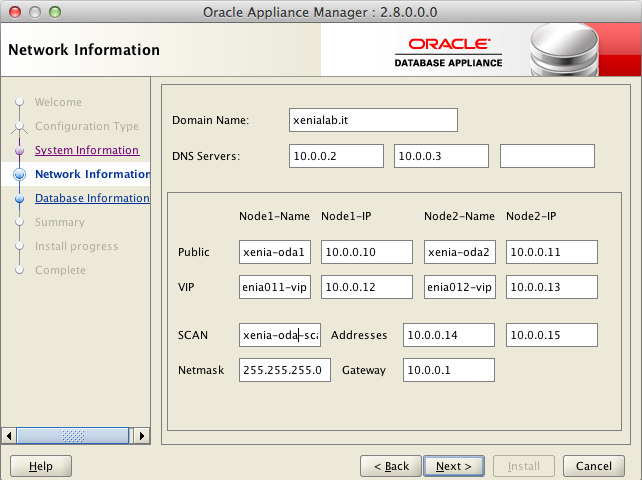Click the Addresses label
This screenshot has height=480, width=642.
pos(359,335)
